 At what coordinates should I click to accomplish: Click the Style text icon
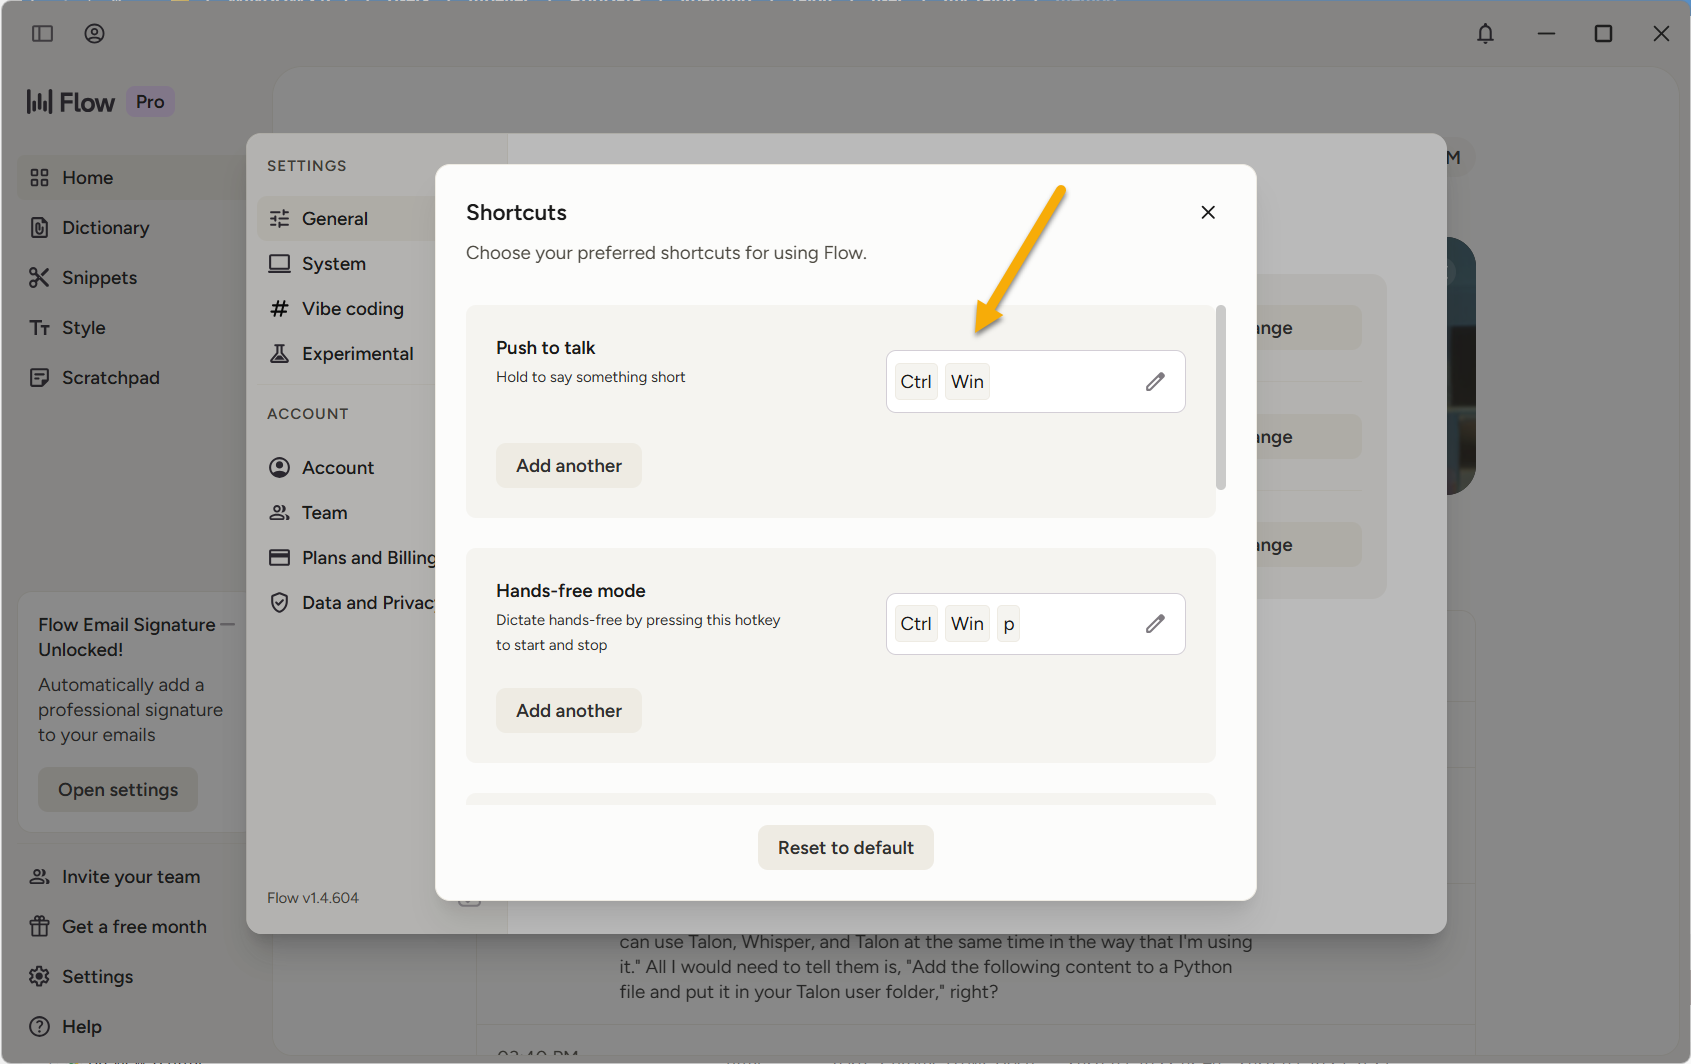pos(39,328)
